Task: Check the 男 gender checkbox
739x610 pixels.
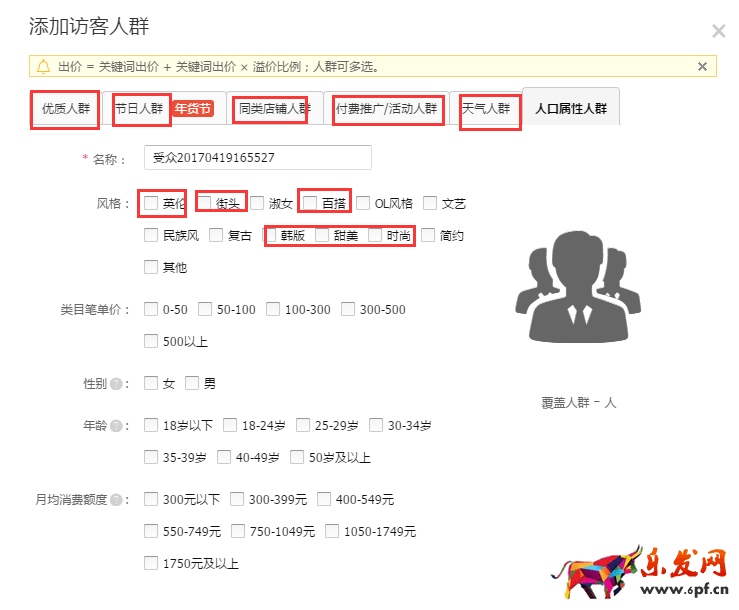Action: (x=192, y=383)
